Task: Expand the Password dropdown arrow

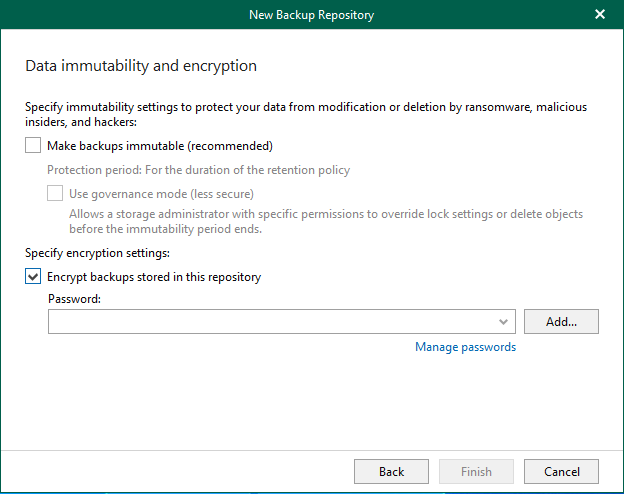Action: click(x=503, y=322)
